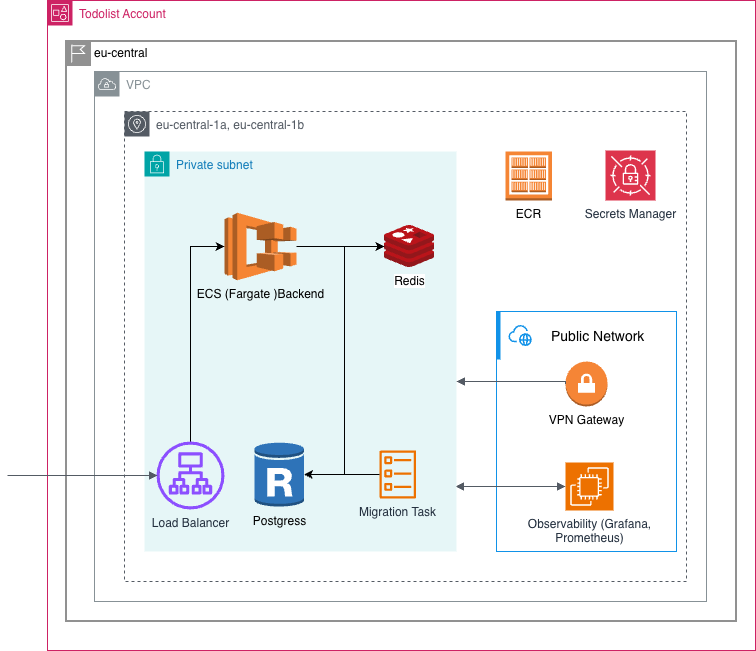The image size is (756, 651).
Task: Select the 'Postgress' label
Action: point(279,521)
